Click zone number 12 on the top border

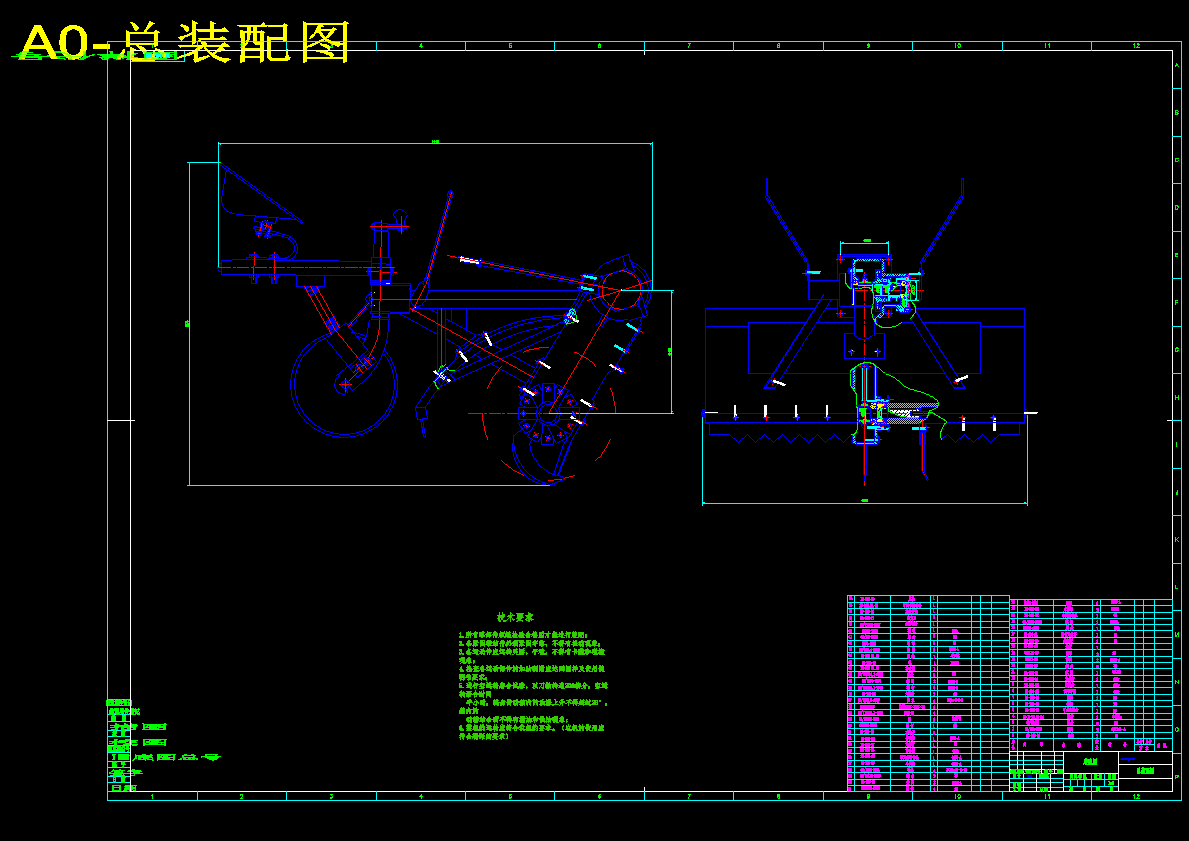[1136, 46]
